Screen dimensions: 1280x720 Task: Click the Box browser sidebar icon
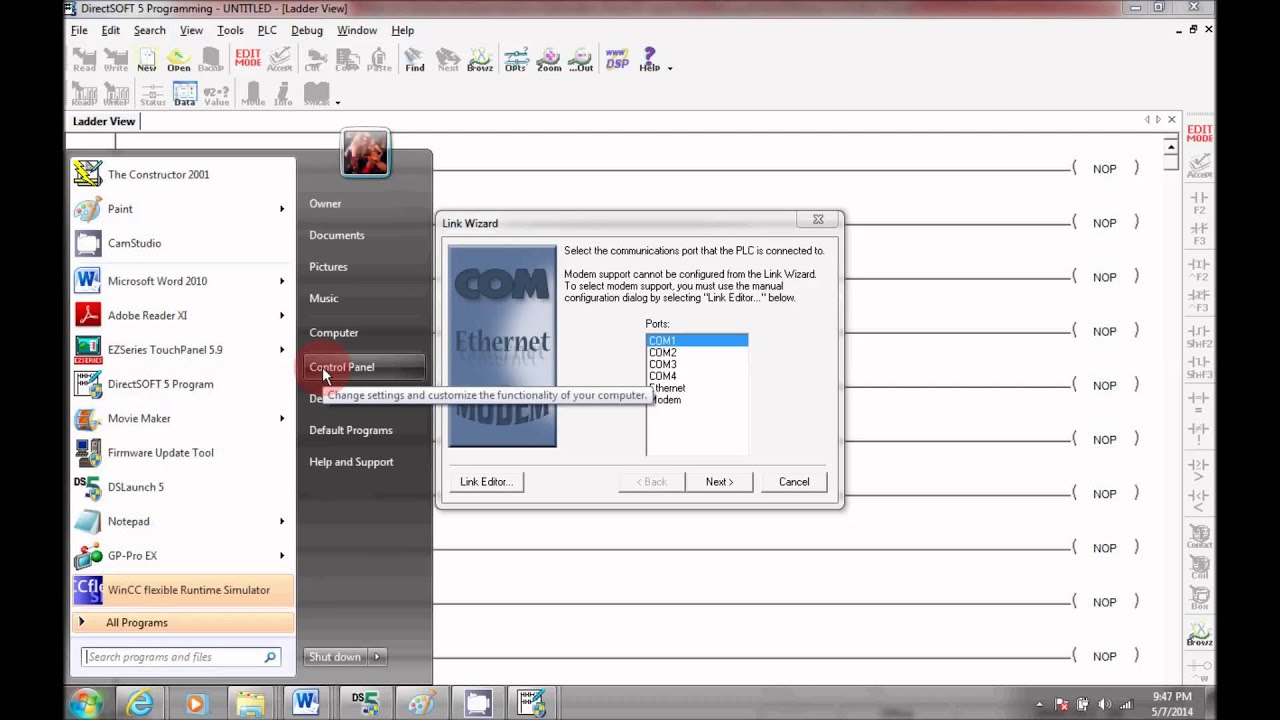pyautogui.click(x=1199, y=598)
